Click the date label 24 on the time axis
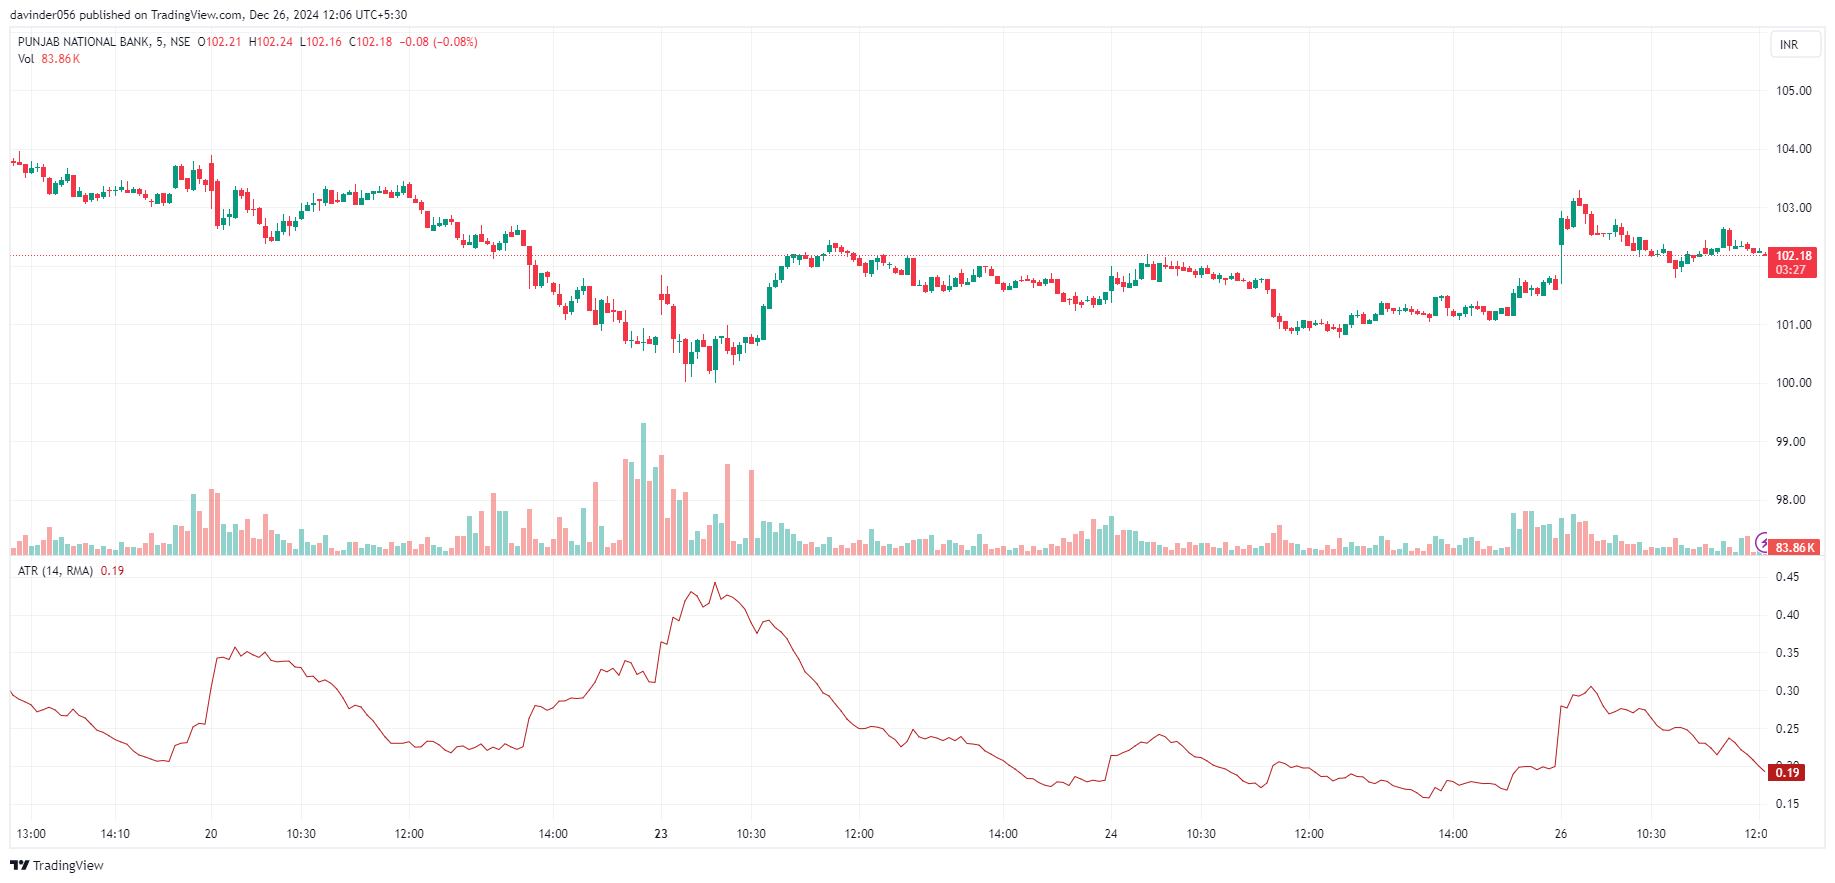This screenshot has width=1835, height=883. [x=1111, y=834]
